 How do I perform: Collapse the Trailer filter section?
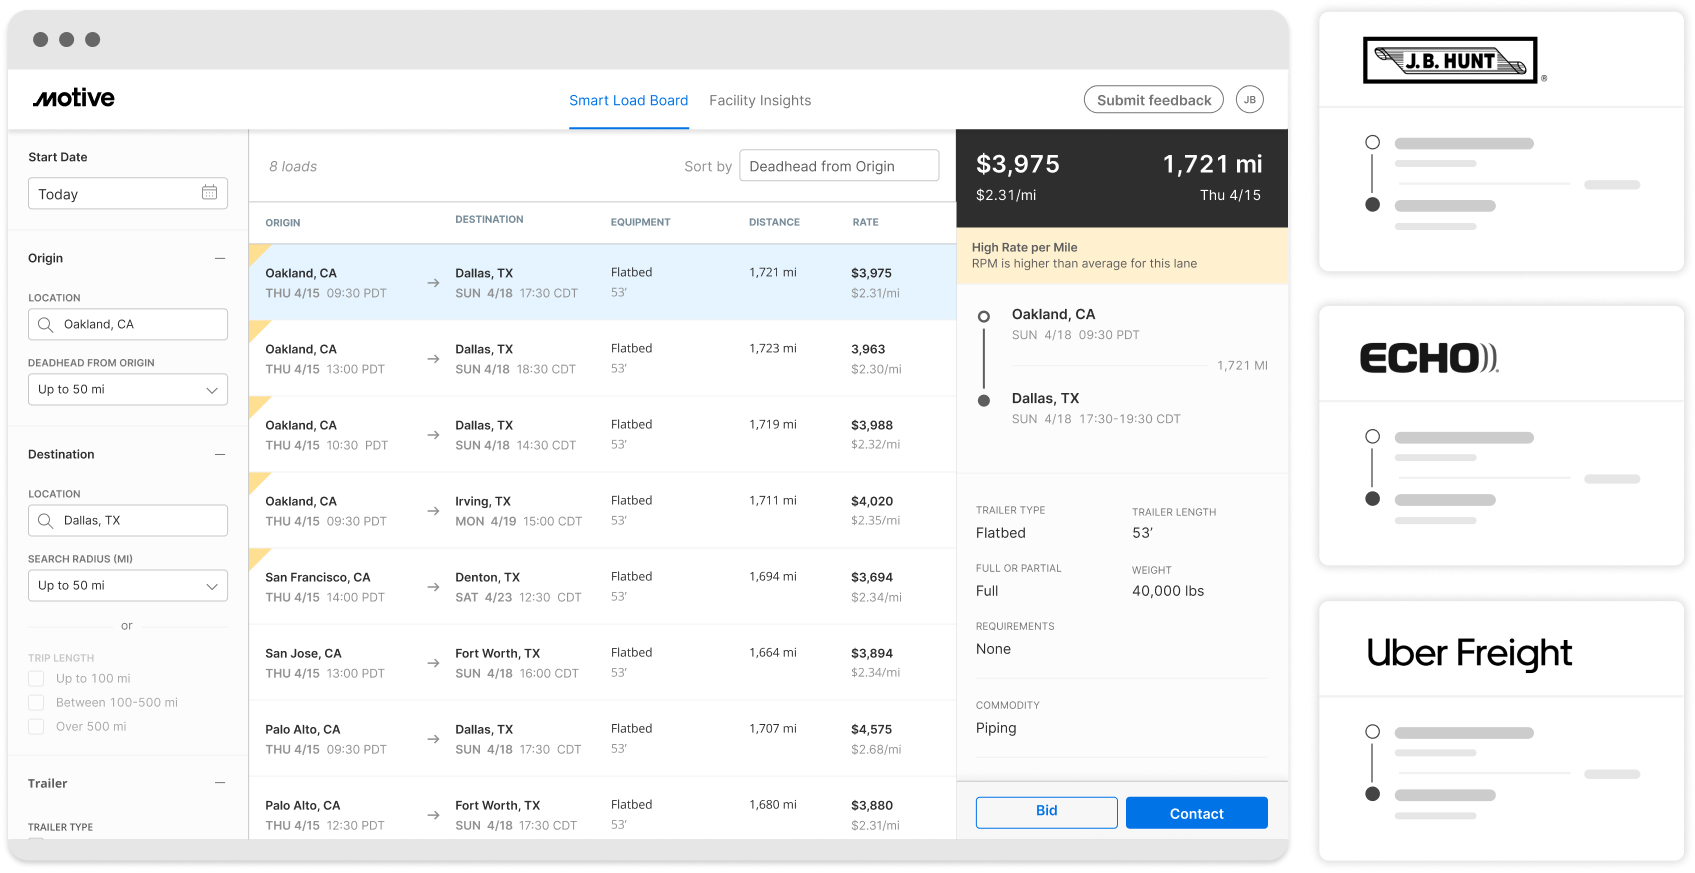pos(220,783)
